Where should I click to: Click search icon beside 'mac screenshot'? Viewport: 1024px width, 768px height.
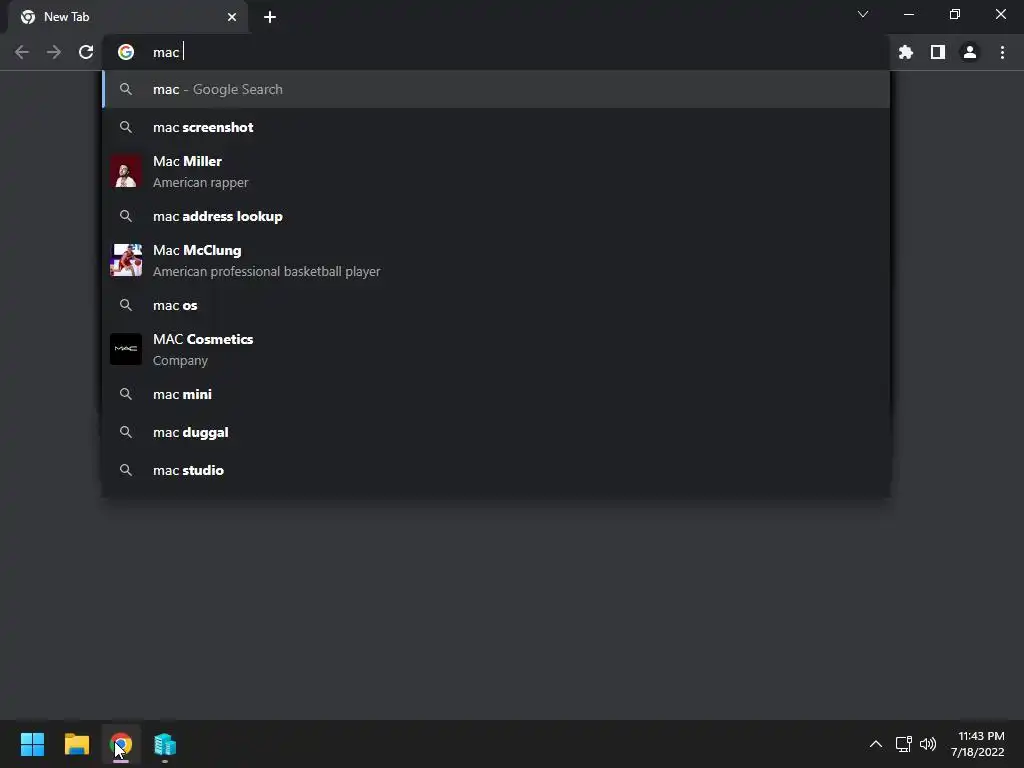tap(126, 127)
